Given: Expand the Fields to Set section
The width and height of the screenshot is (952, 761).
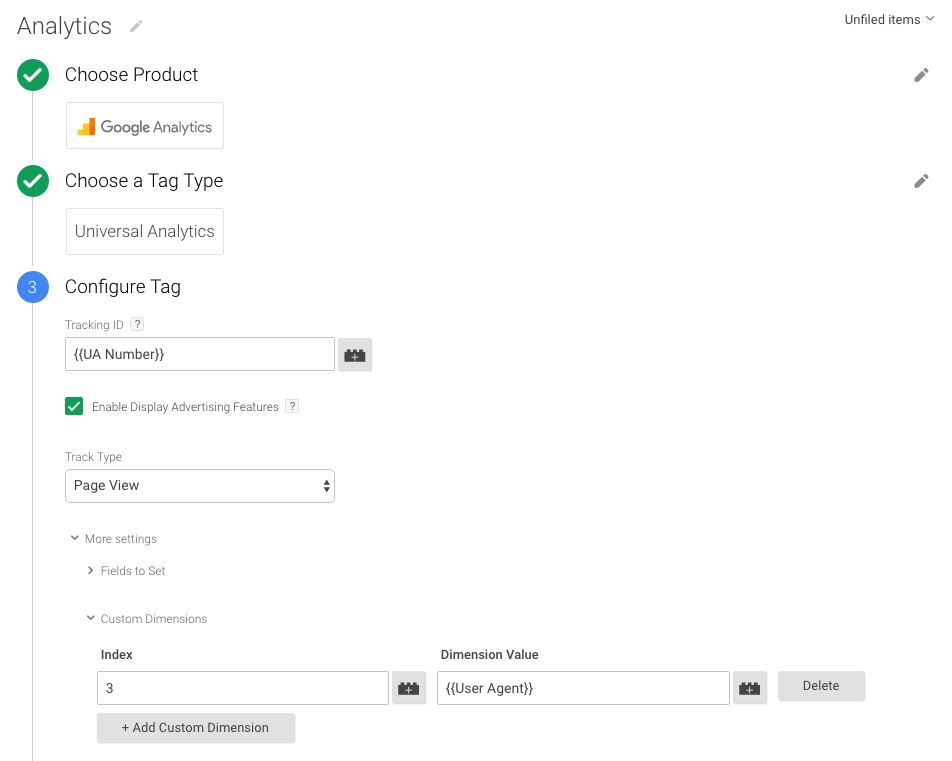Looking at the screenshot, I should [126, 571].
